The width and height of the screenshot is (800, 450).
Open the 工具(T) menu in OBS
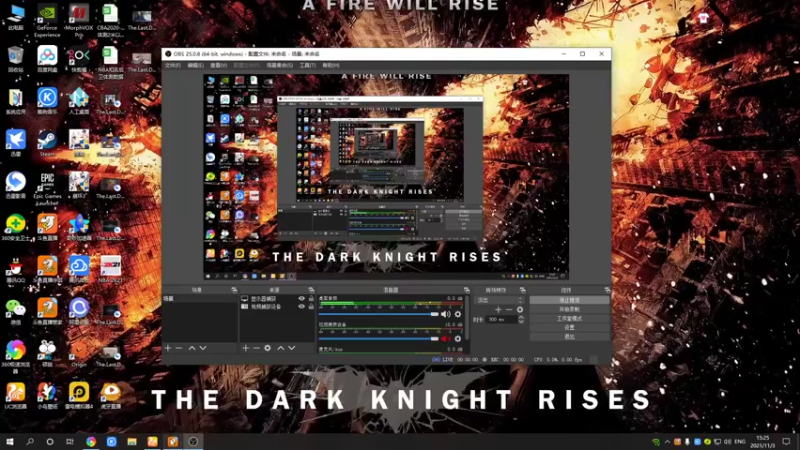click(308, 66)
